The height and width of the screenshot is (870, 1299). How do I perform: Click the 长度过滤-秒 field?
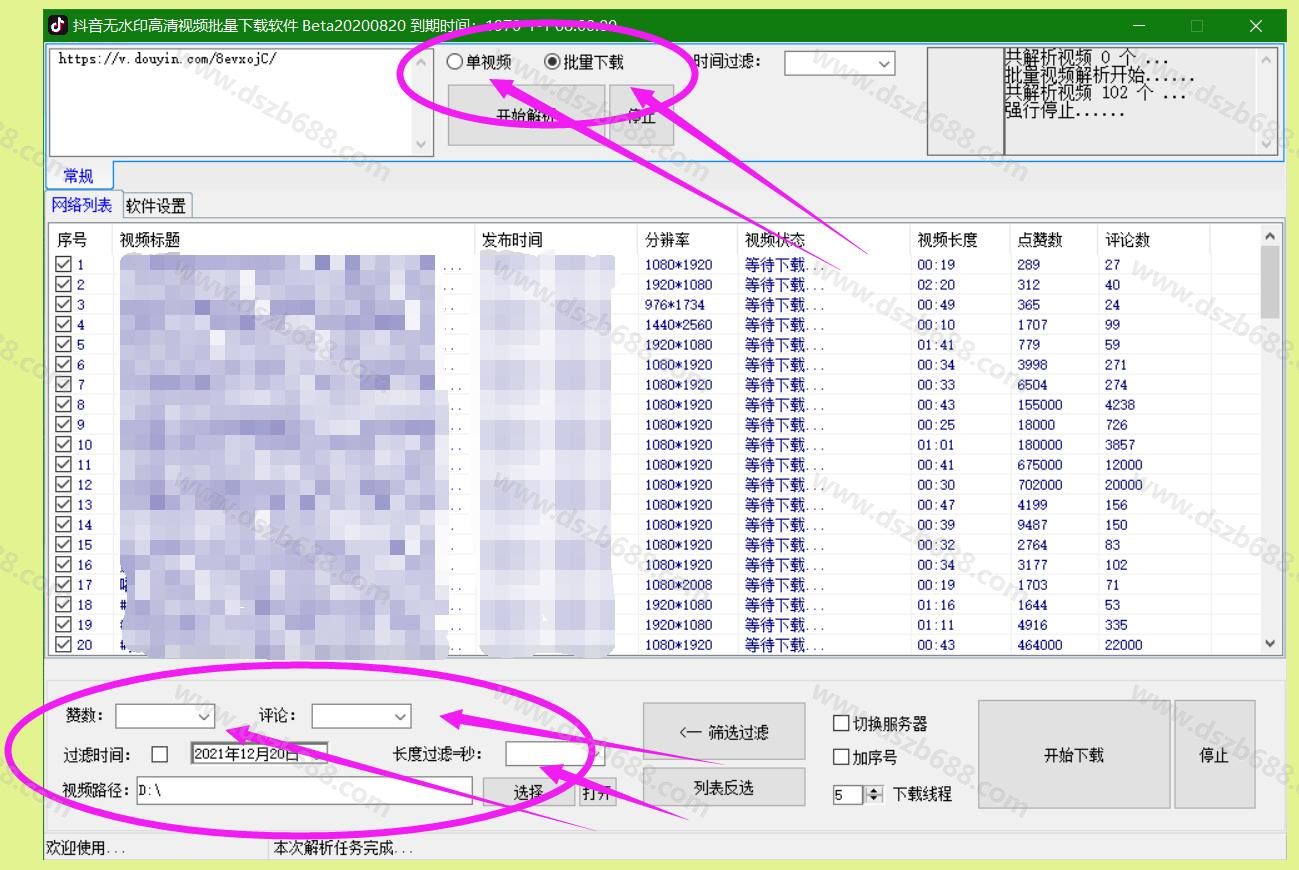point(555,754)
